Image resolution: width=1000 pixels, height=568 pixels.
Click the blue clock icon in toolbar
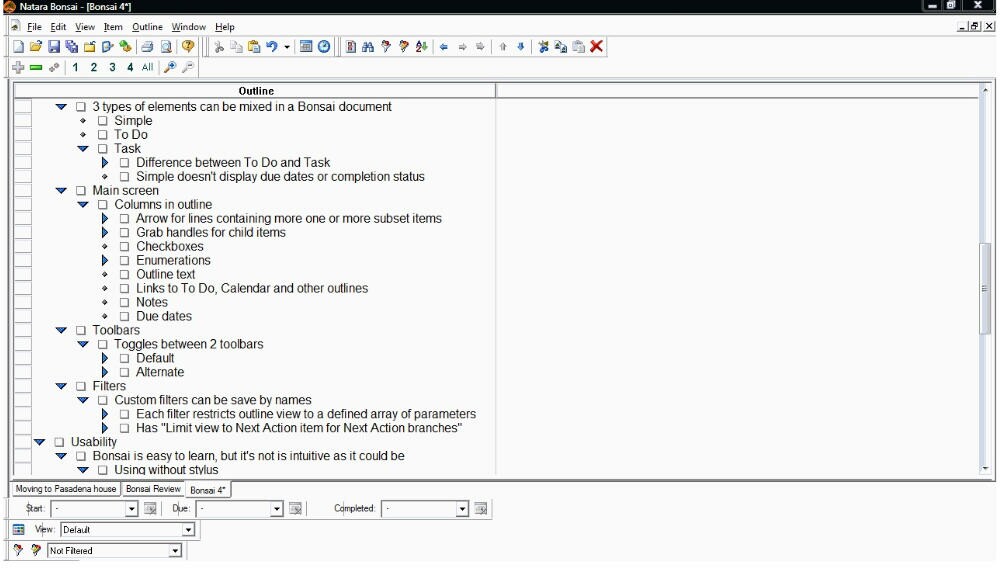[324, 47]
